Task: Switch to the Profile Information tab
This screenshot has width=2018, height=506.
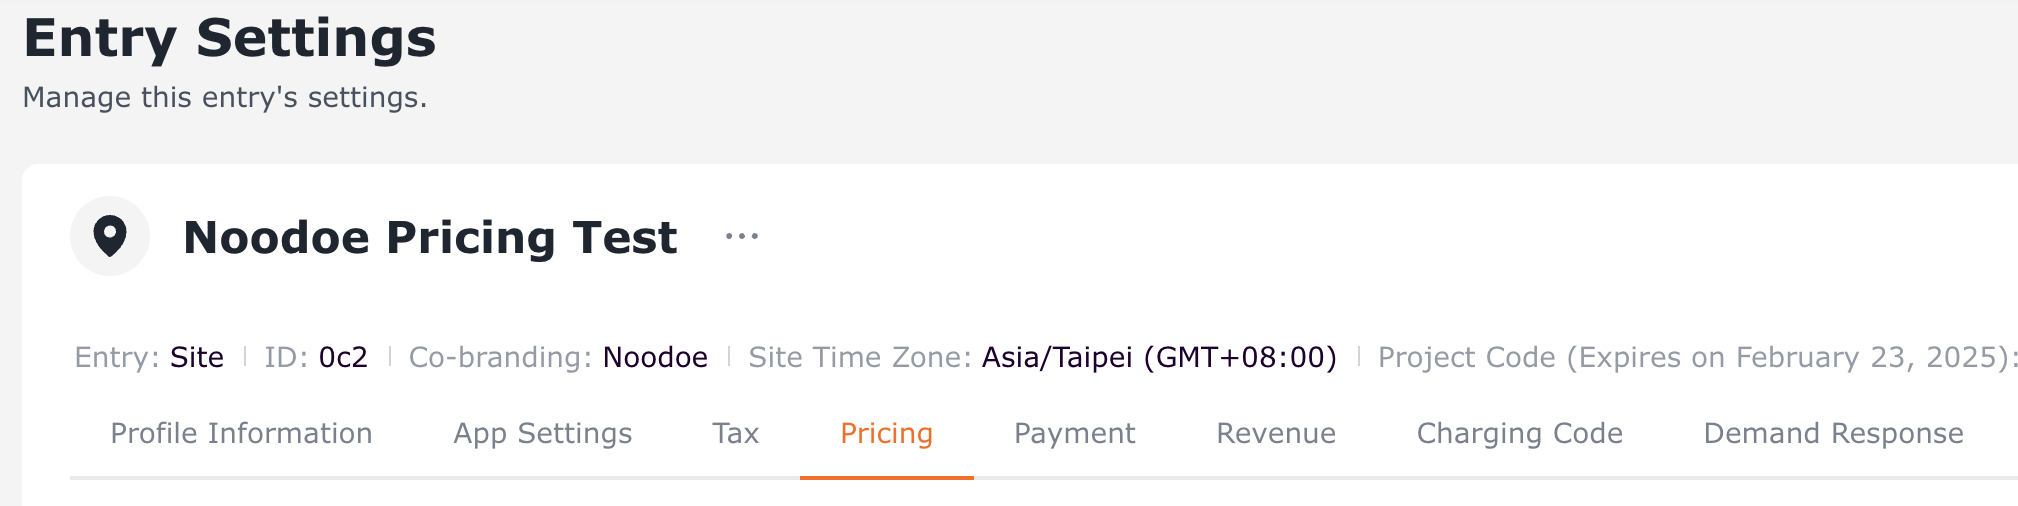Action: point(241,433)
